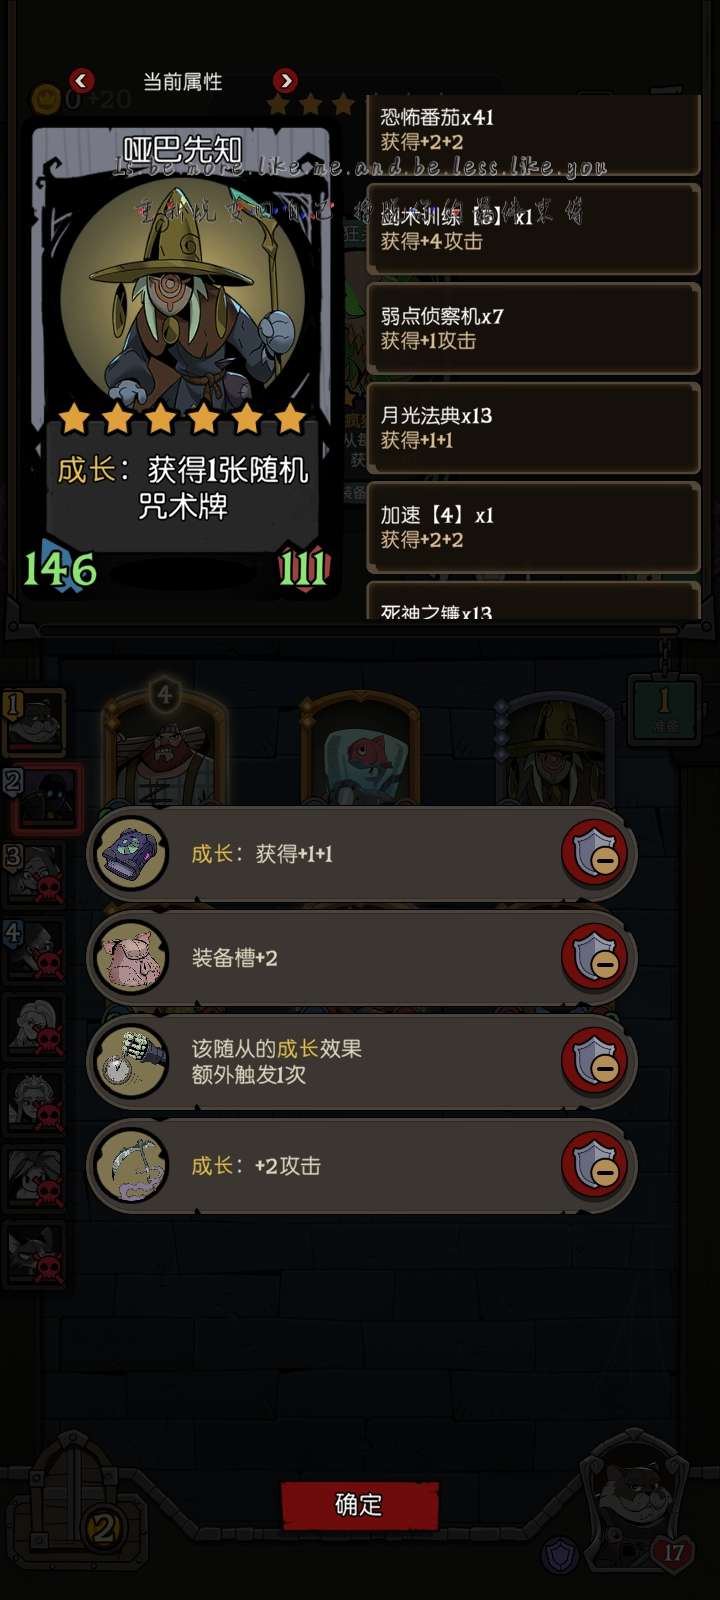Remove the +2攻击 equipment via shield button
Screen dimensions: 720x1600
tap(595, 1166)
